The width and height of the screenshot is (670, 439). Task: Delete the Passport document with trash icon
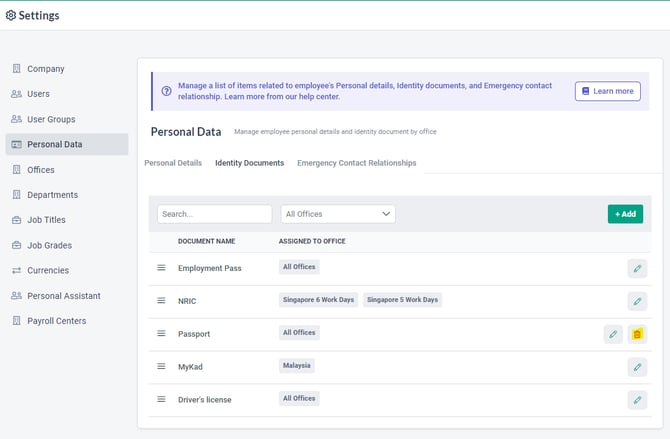[x=637, y=334]
